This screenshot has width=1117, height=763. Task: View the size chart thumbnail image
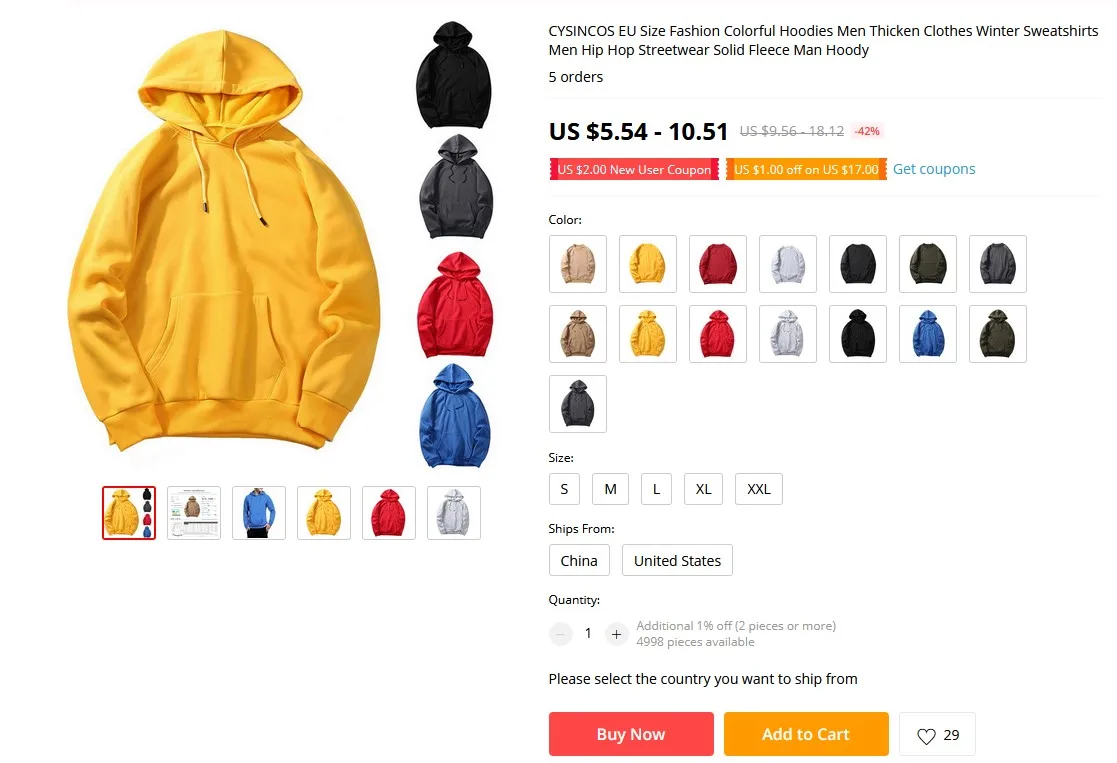click(194, 513)
